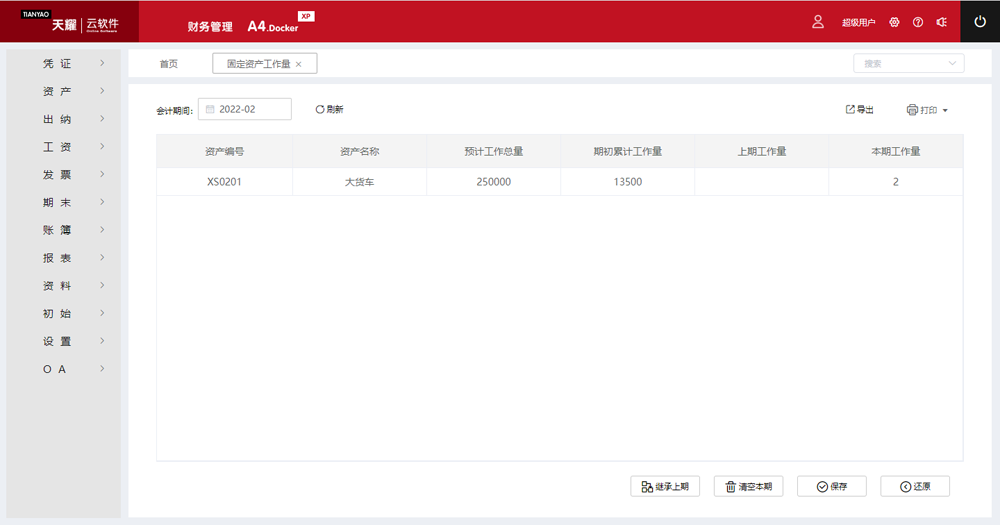Click the 还原 restore button
Screen dimensions: 1000x525
point(915,486)
